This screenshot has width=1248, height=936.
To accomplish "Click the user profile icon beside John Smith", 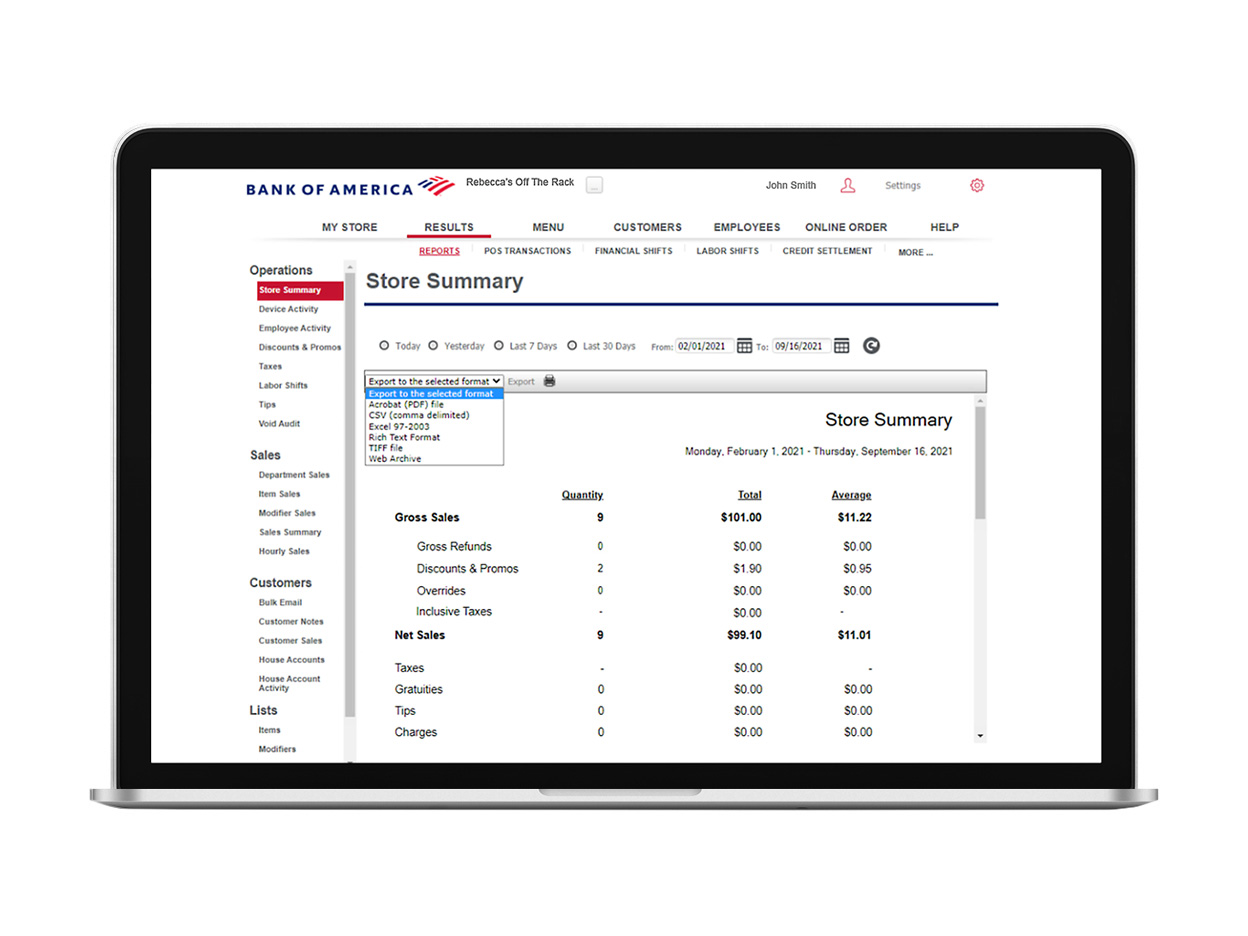I will [x=847, y=186].
